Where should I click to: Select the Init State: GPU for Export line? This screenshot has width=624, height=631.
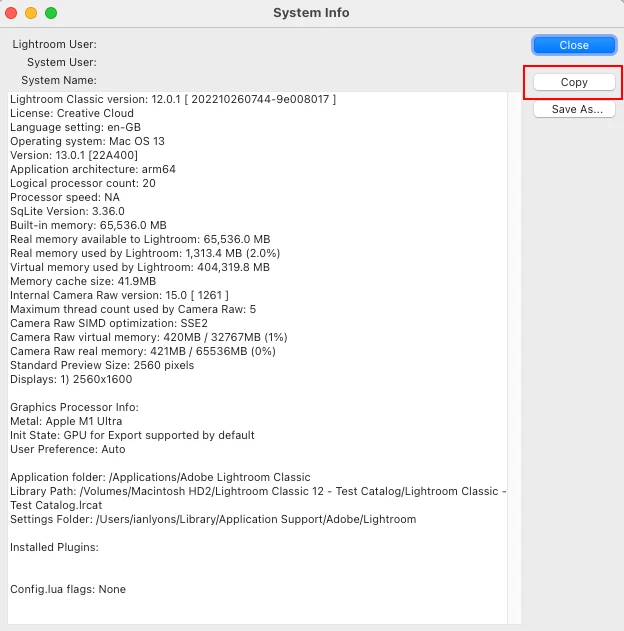[132, 435]
